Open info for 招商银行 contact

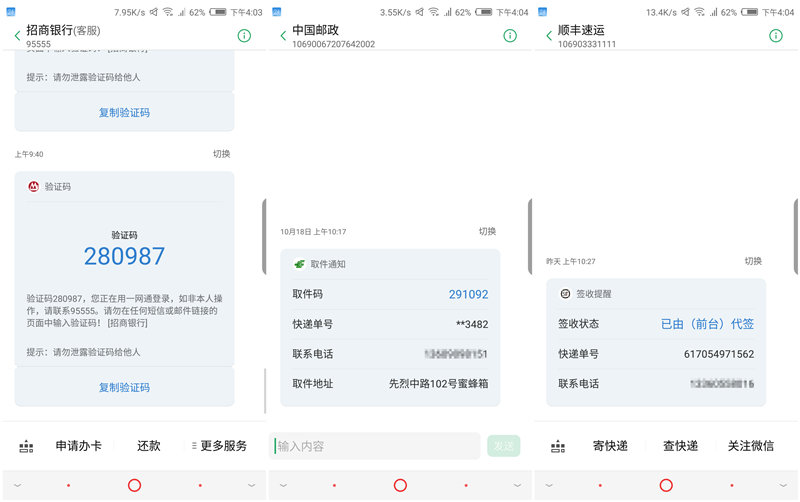tap(244, 35)
